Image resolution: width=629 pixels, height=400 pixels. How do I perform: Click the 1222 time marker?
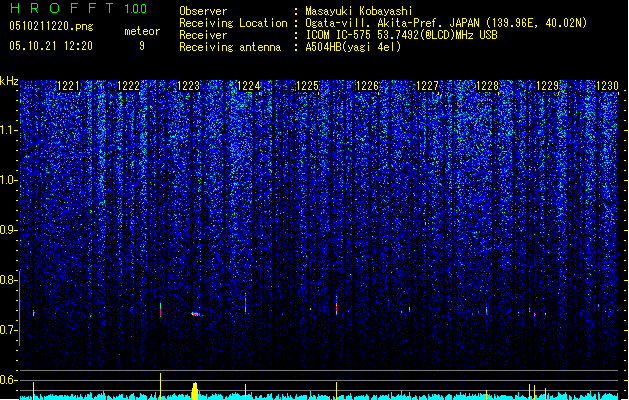tap(128, 86)
